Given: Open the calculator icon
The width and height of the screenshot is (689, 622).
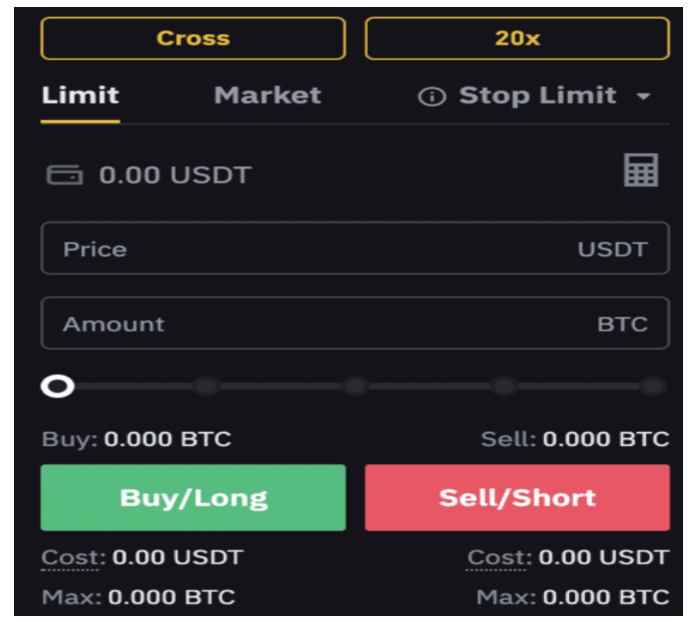Looking at the screenshot, I should (x=641, y=170).
